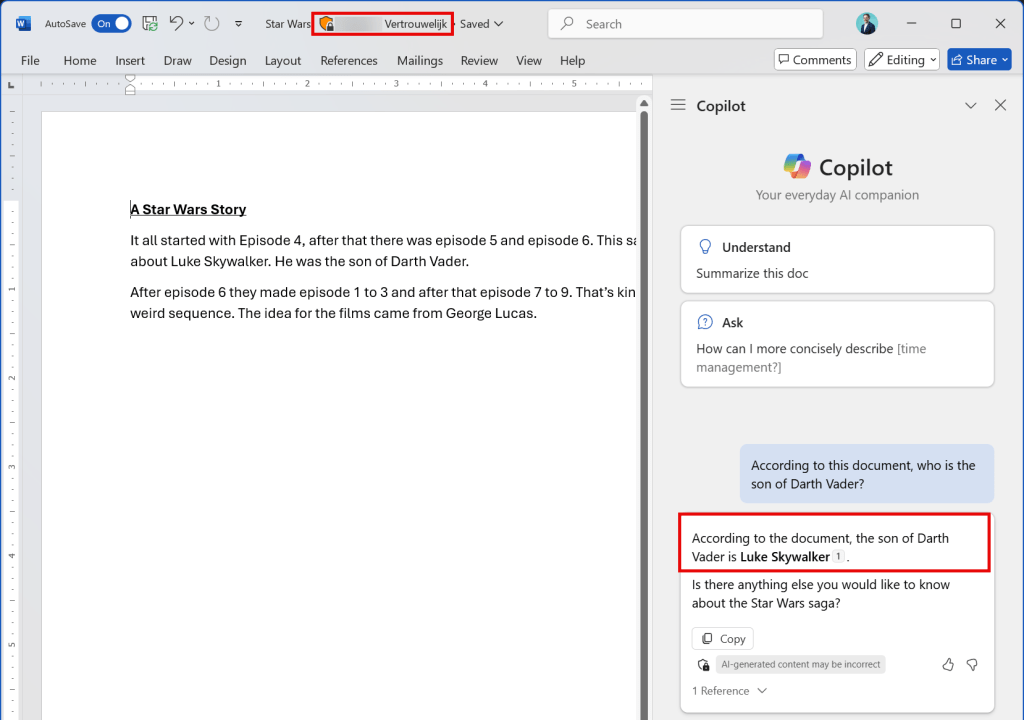The width and height of the screenshot is (1024, 720).
Task: Open the Editing mode dropdown
Action: (901, 60)
